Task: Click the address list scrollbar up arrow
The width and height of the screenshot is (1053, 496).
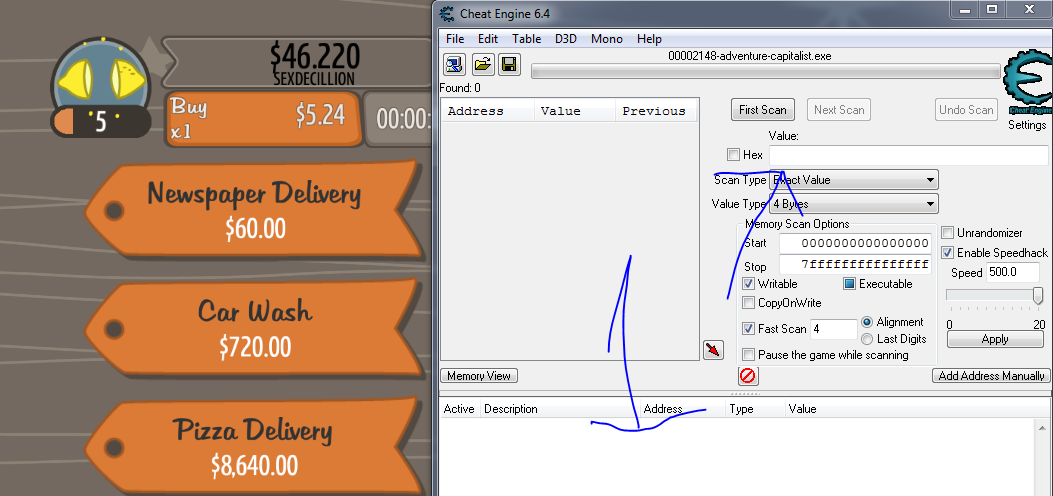Action: click(1043, 428)
